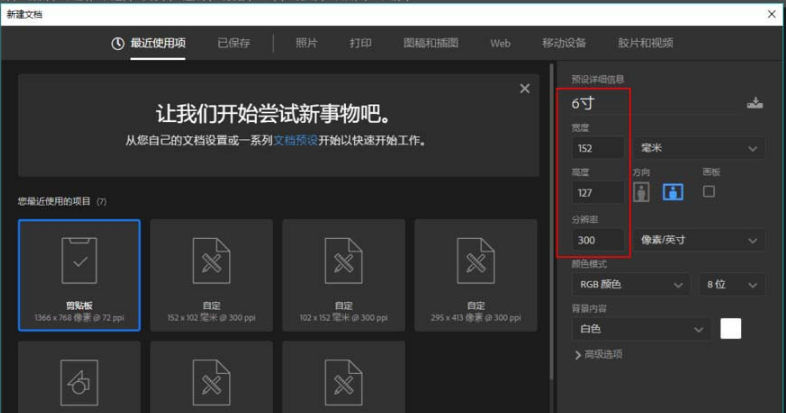The width and height of the screenshot is (786, 413).
Task: Open the 像素/英寸 resolution unit dropdown
Action: (699, 240)
